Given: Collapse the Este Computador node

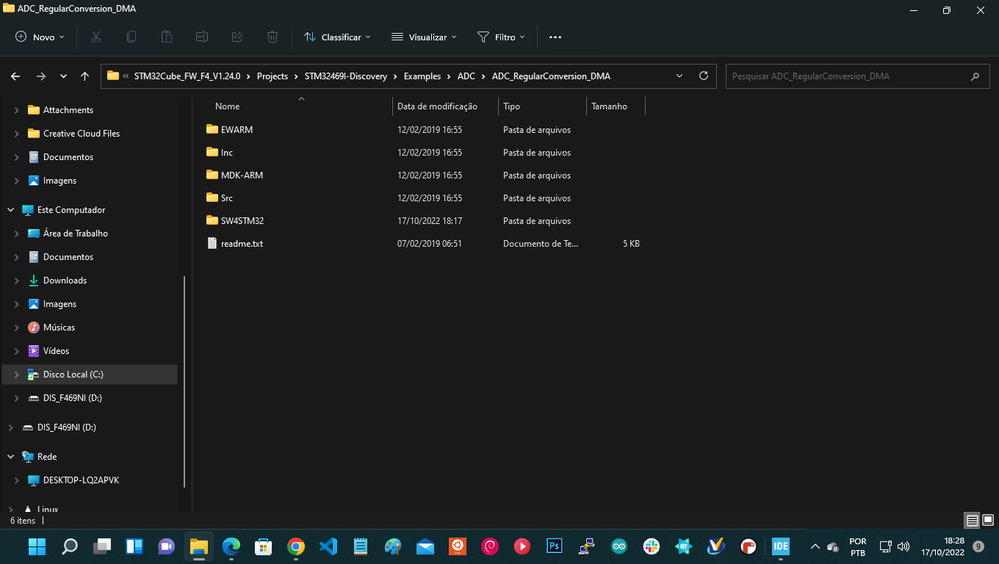Looking at the screenshot, I should click(x=11, y=210).
